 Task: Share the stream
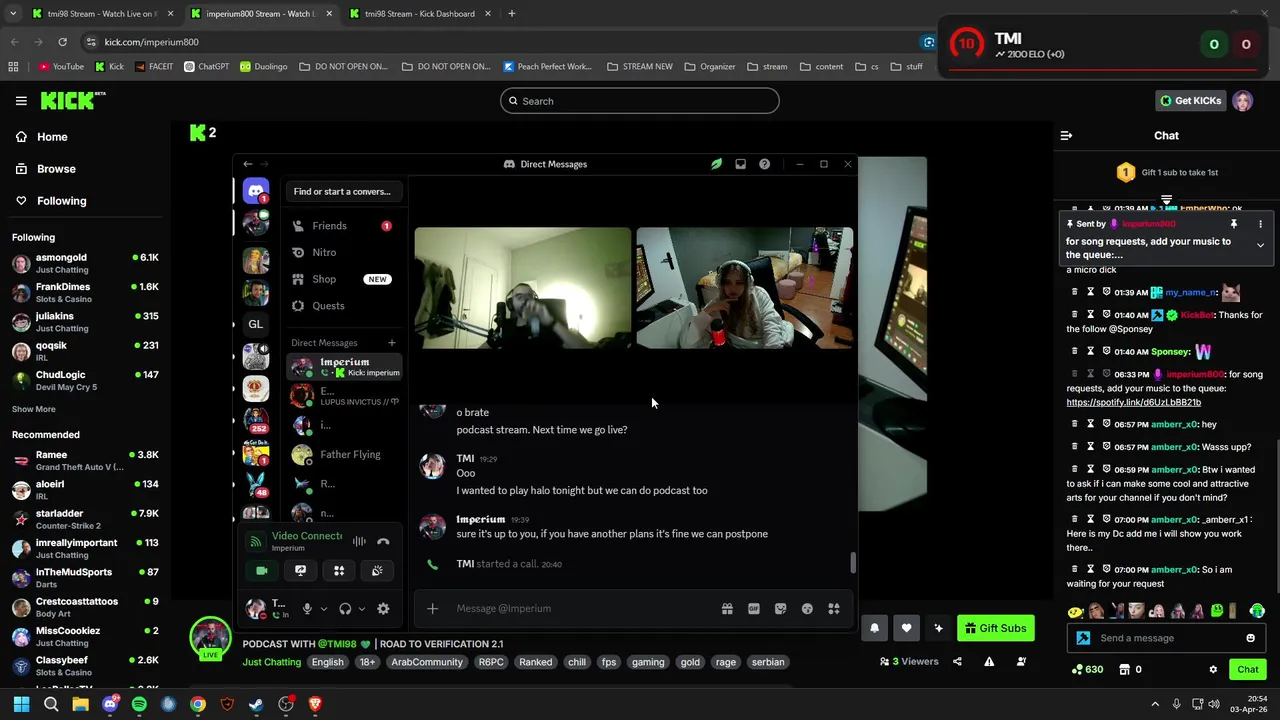(x=957, y=662)
